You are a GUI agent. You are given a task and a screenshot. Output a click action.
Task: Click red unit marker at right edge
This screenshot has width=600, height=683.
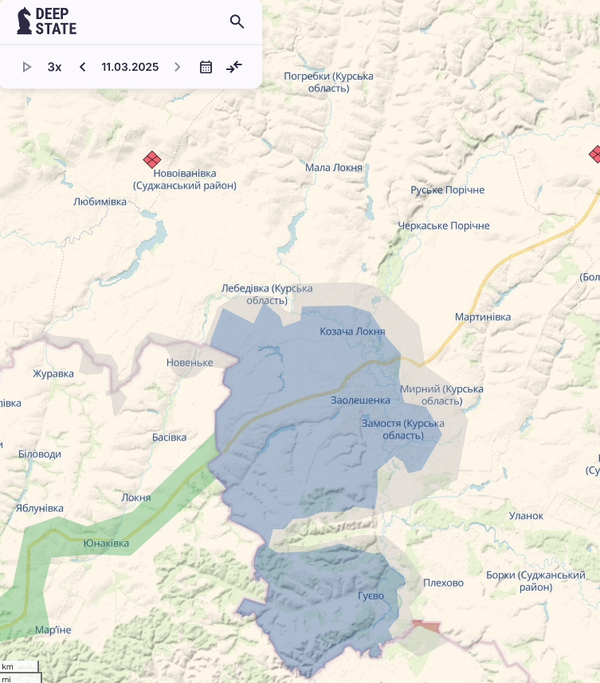[596, 154]
